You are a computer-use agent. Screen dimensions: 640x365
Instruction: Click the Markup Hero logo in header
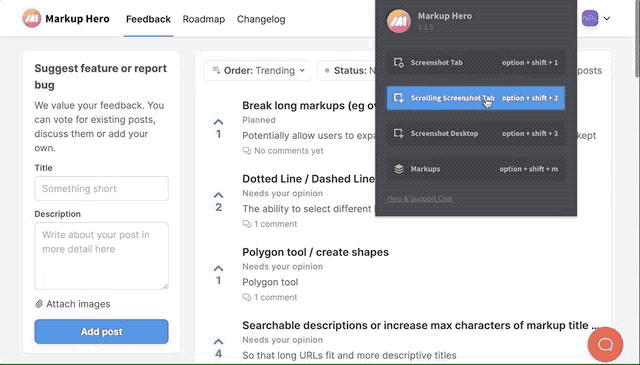[31, 19]
